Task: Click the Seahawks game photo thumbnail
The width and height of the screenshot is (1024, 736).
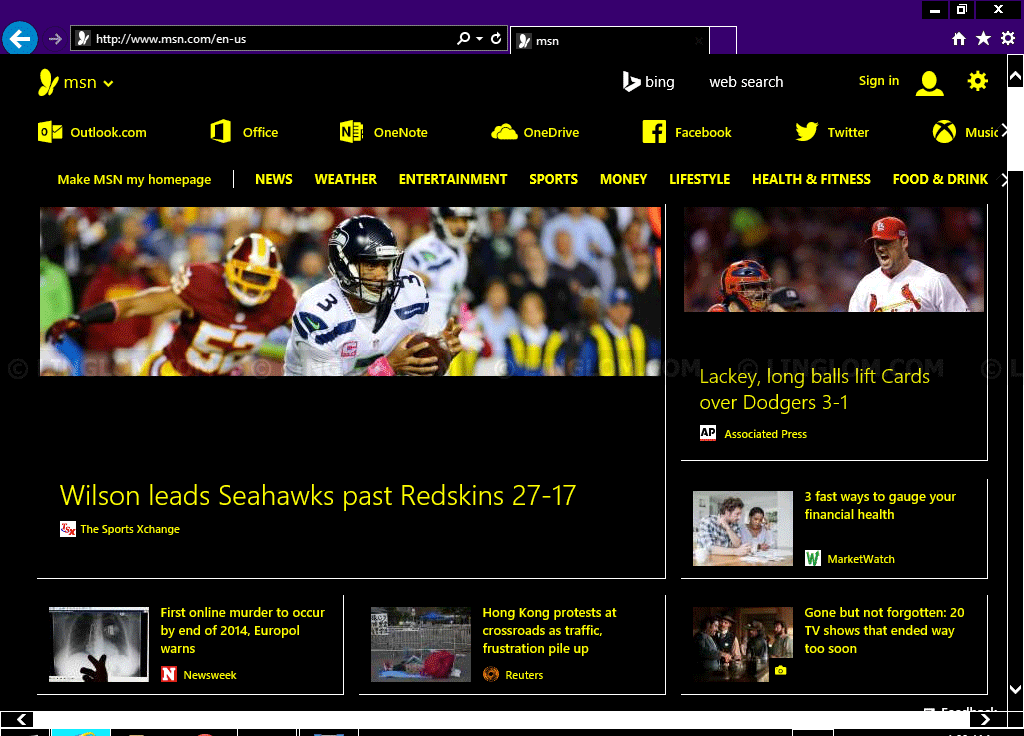Action: (x=350, y=291)
